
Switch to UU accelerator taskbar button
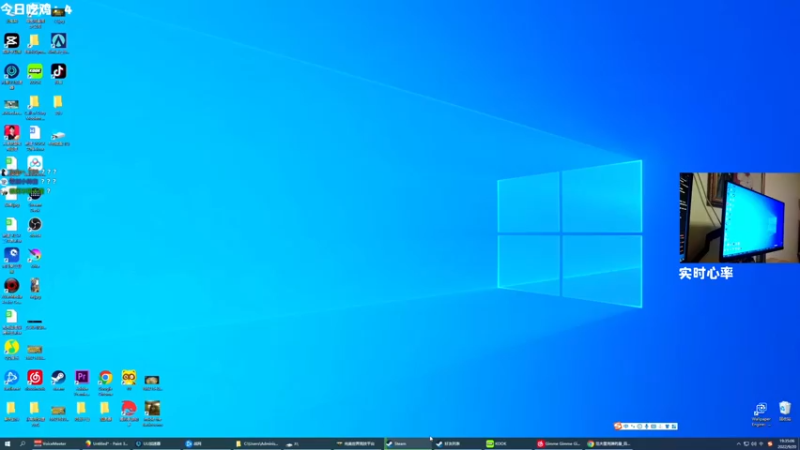pyautogui.click(x=157, y=444)
